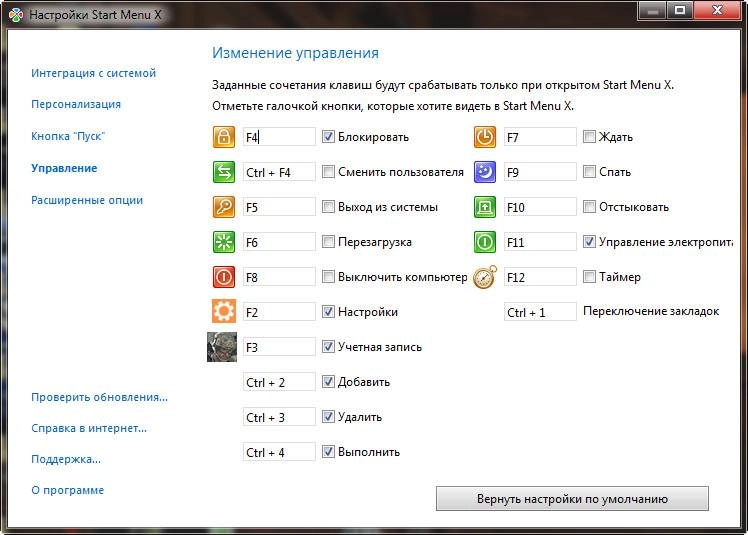The width and height of the screenshot is (748, 535).
Task: Enable the Сменить пользователя checkbox
Action: (x=328, y=171)
